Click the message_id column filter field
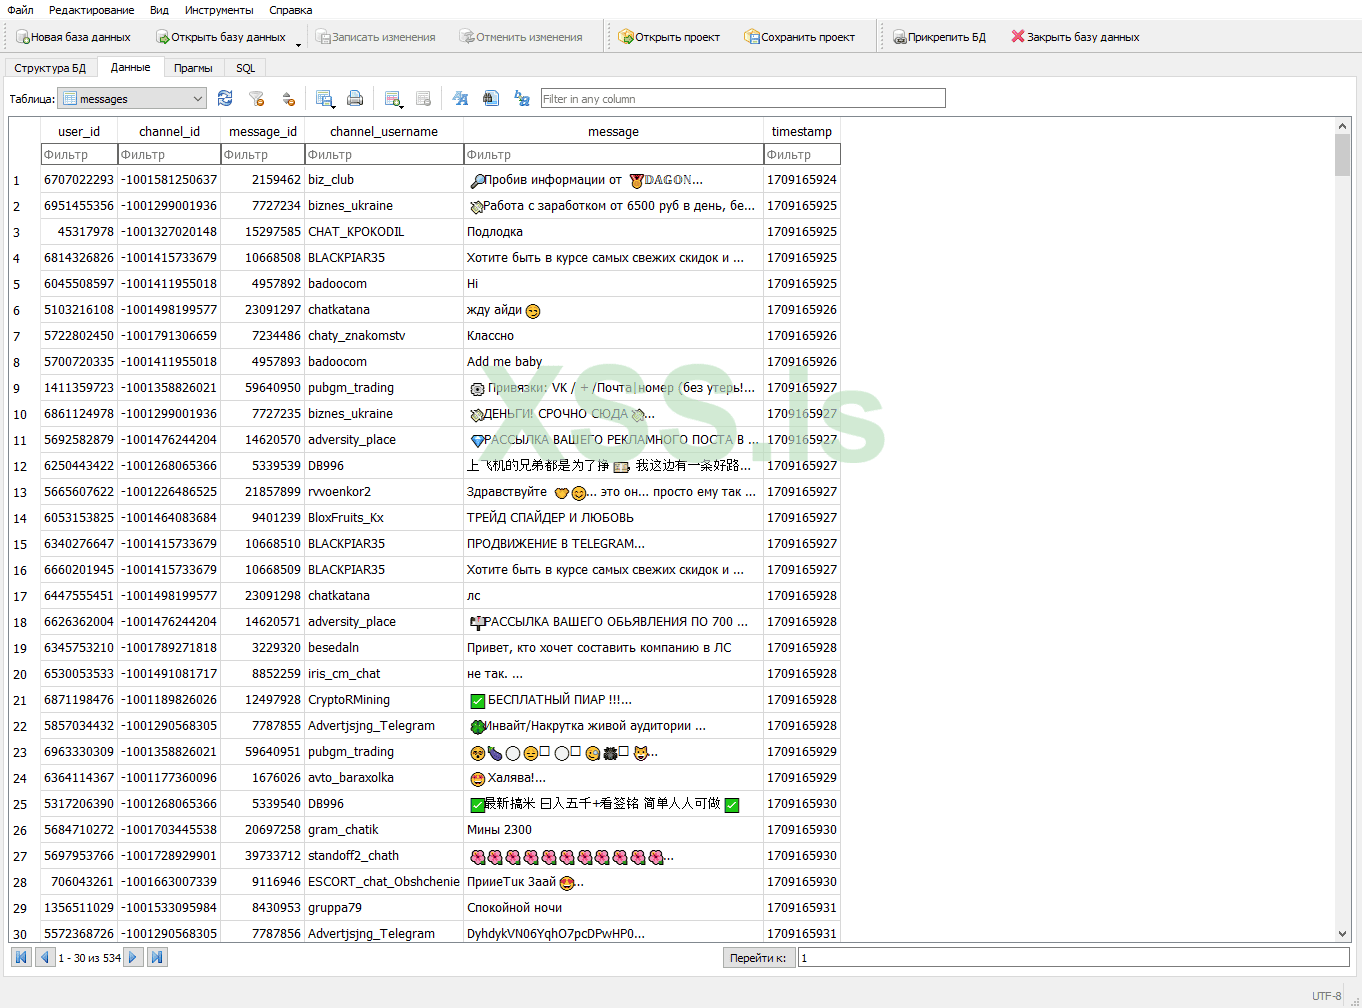 tap(263, 154)
